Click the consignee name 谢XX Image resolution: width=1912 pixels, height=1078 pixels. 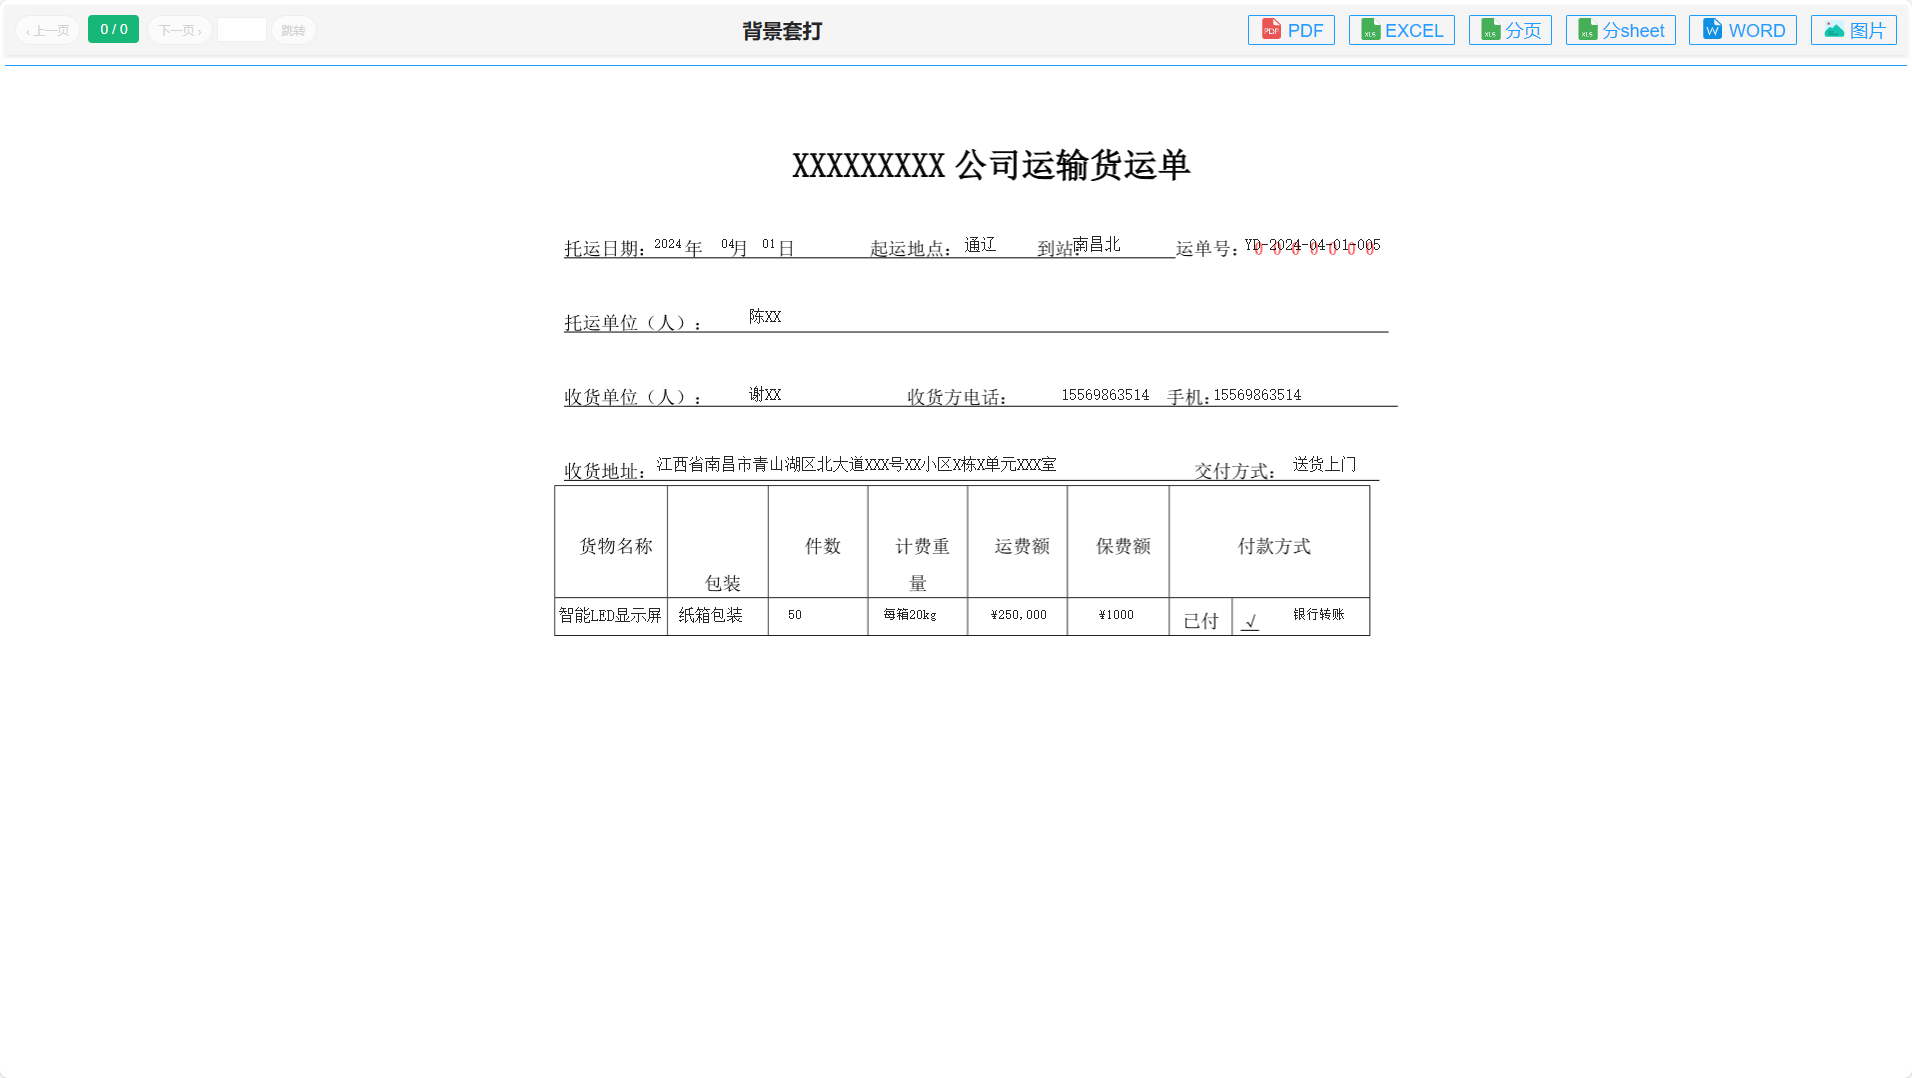(x=765, y=394)
